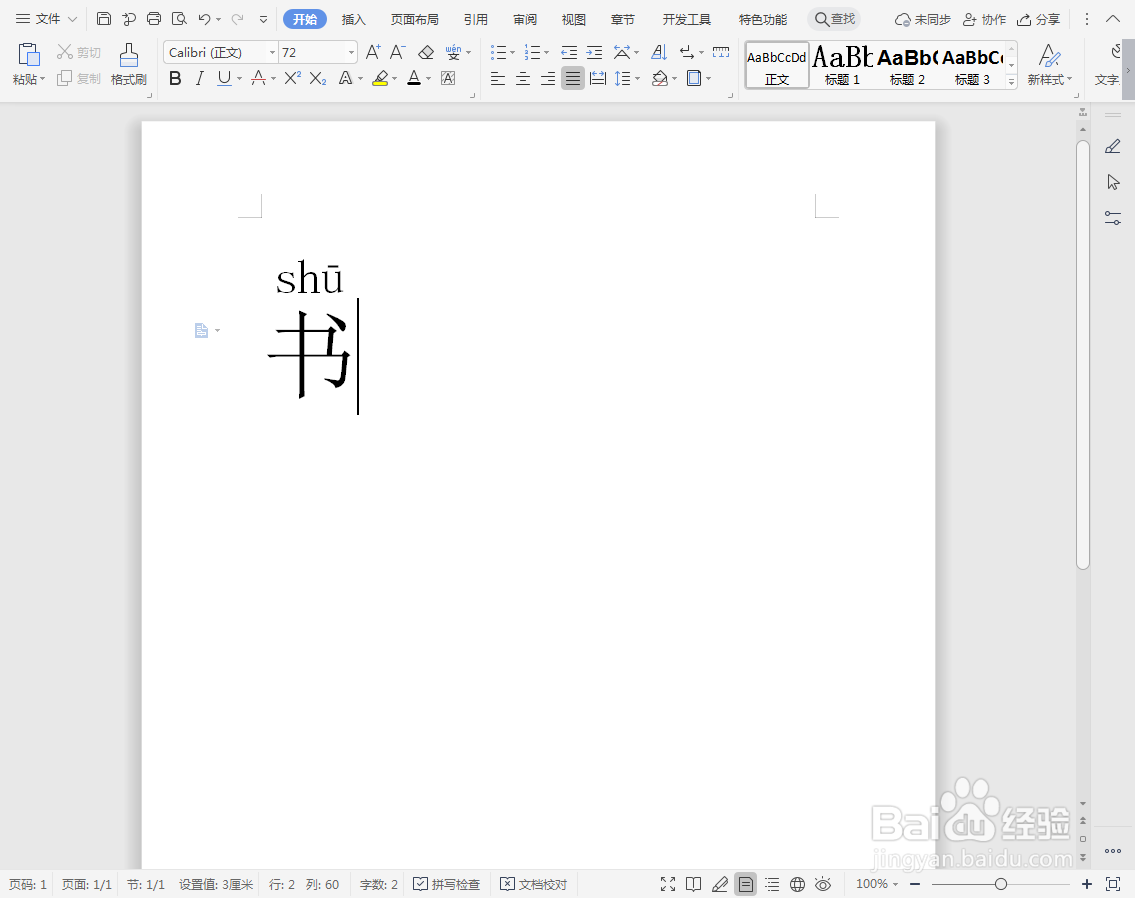Increase paragraph indent
Viewport: 1135px width, 898px height.
tap(594, 52)
